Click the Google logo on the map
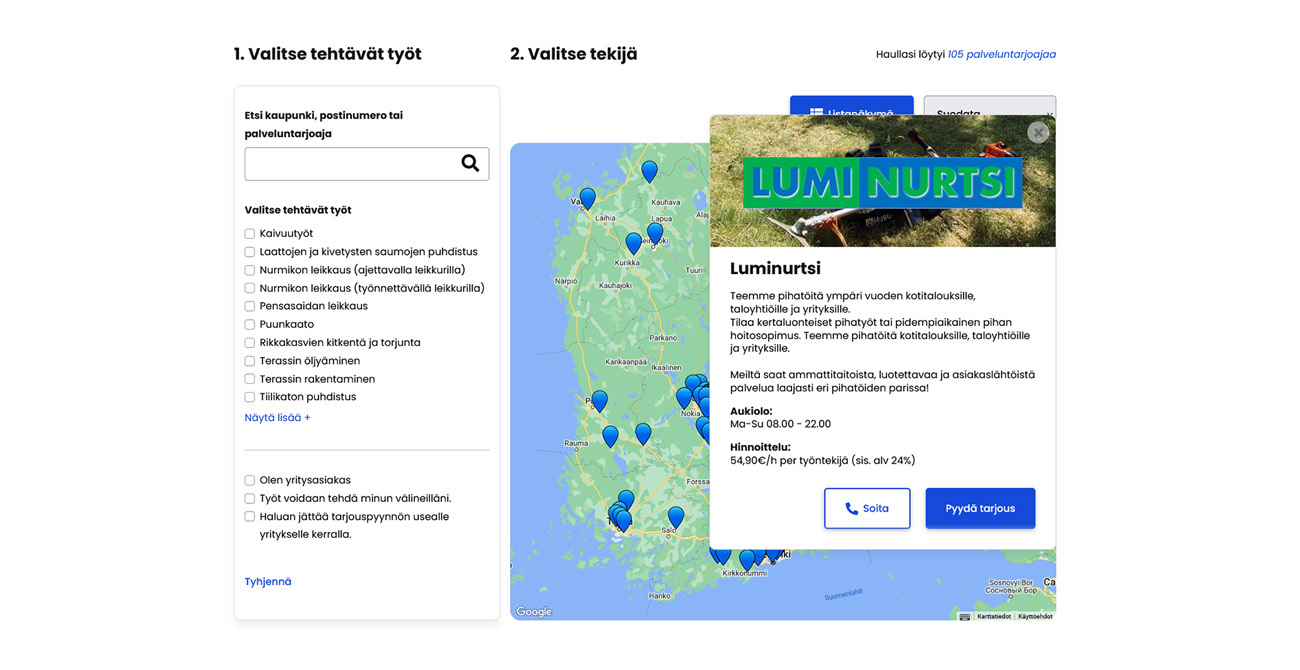 coord(534,611)
